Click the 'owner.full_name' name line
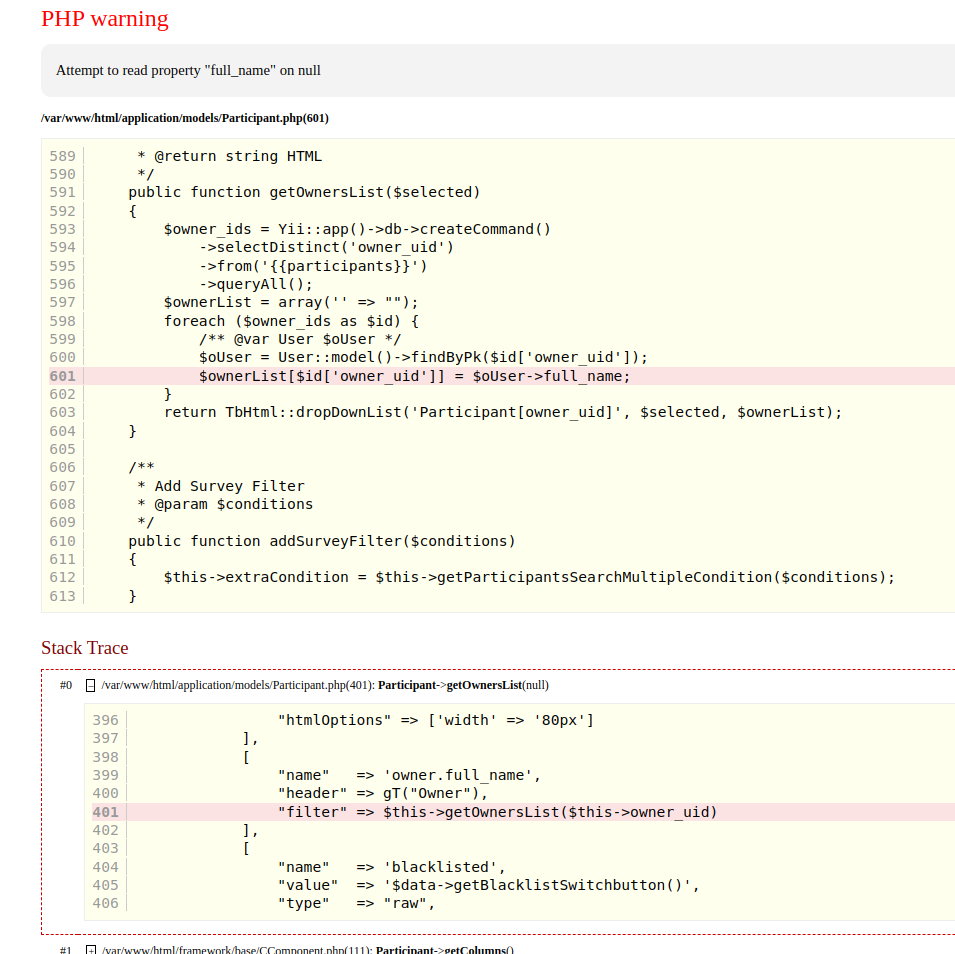This screenshot has height=954, width=955. tap(409, 775)
